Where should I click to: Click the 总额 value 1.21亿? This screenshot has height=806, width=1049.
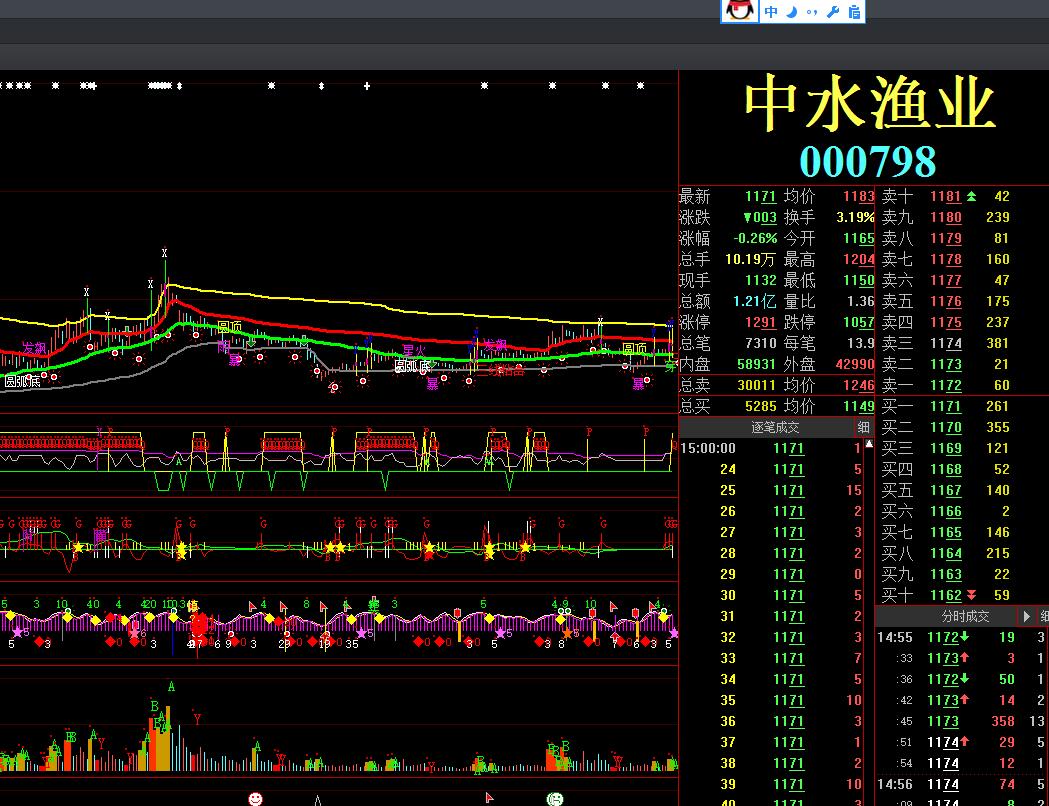[x=755, y=301]
